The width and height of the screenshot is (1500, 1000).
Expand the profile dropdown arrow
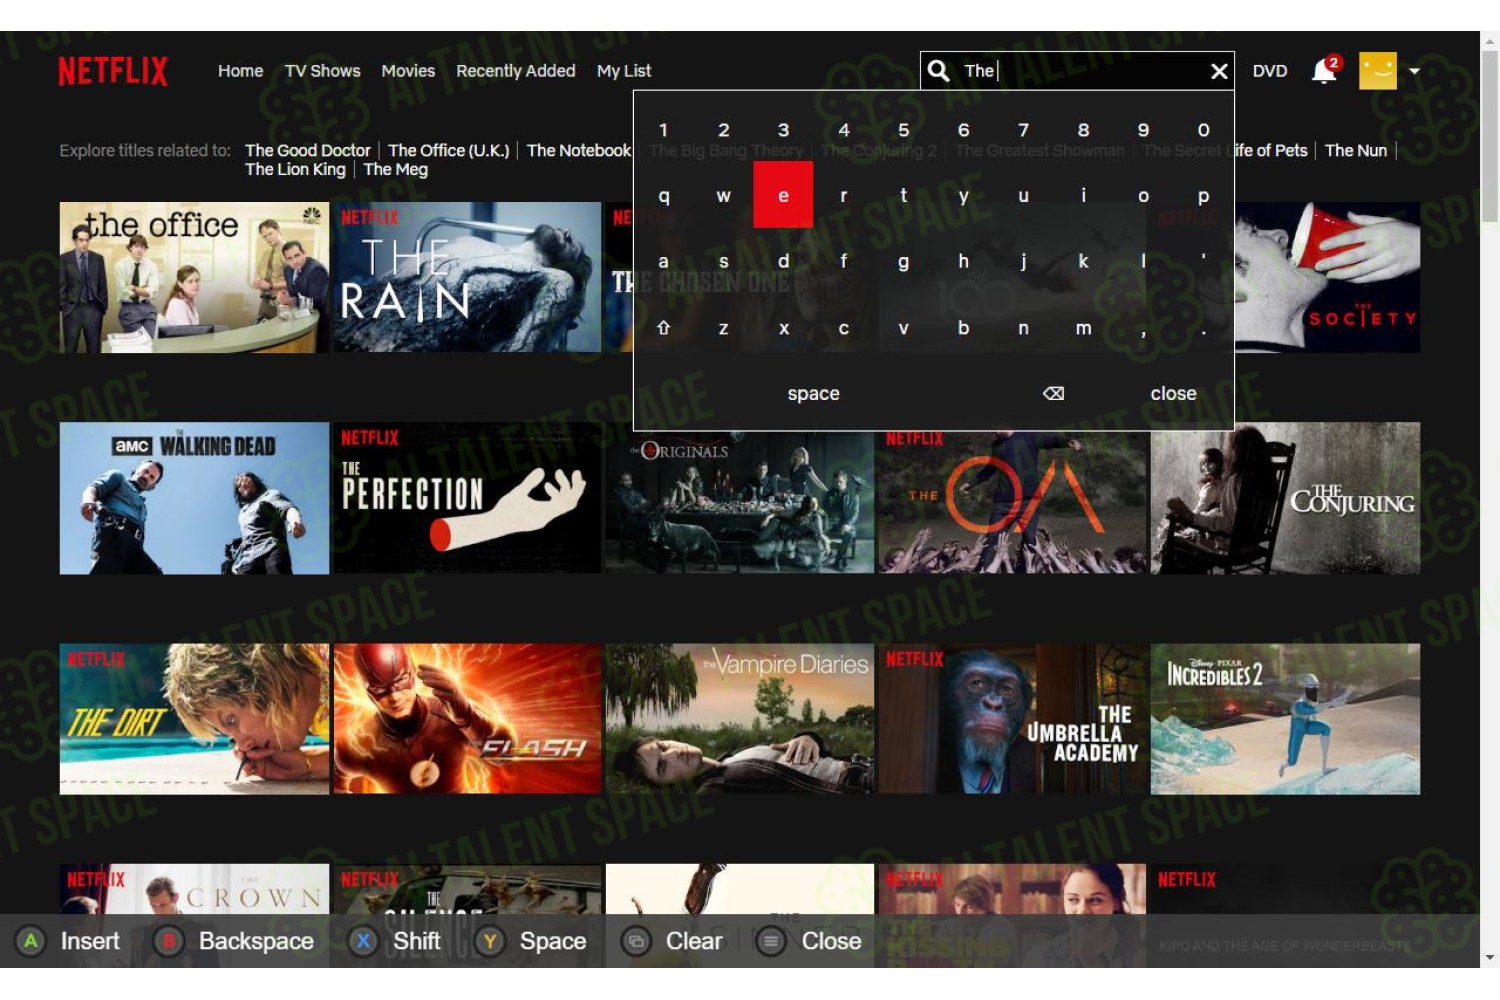[x=1415, y=71]
